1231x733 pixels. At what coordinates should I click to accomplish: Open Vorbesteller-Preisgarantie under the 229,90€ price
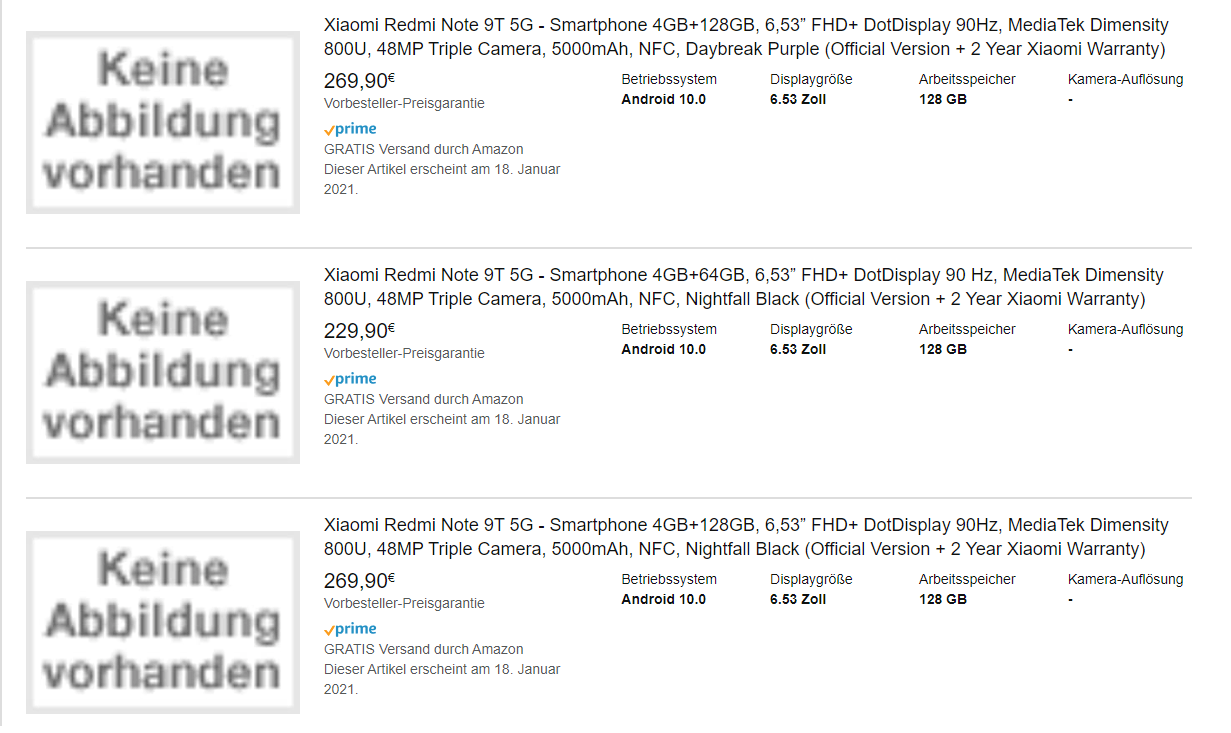click(x=404, y=353)
